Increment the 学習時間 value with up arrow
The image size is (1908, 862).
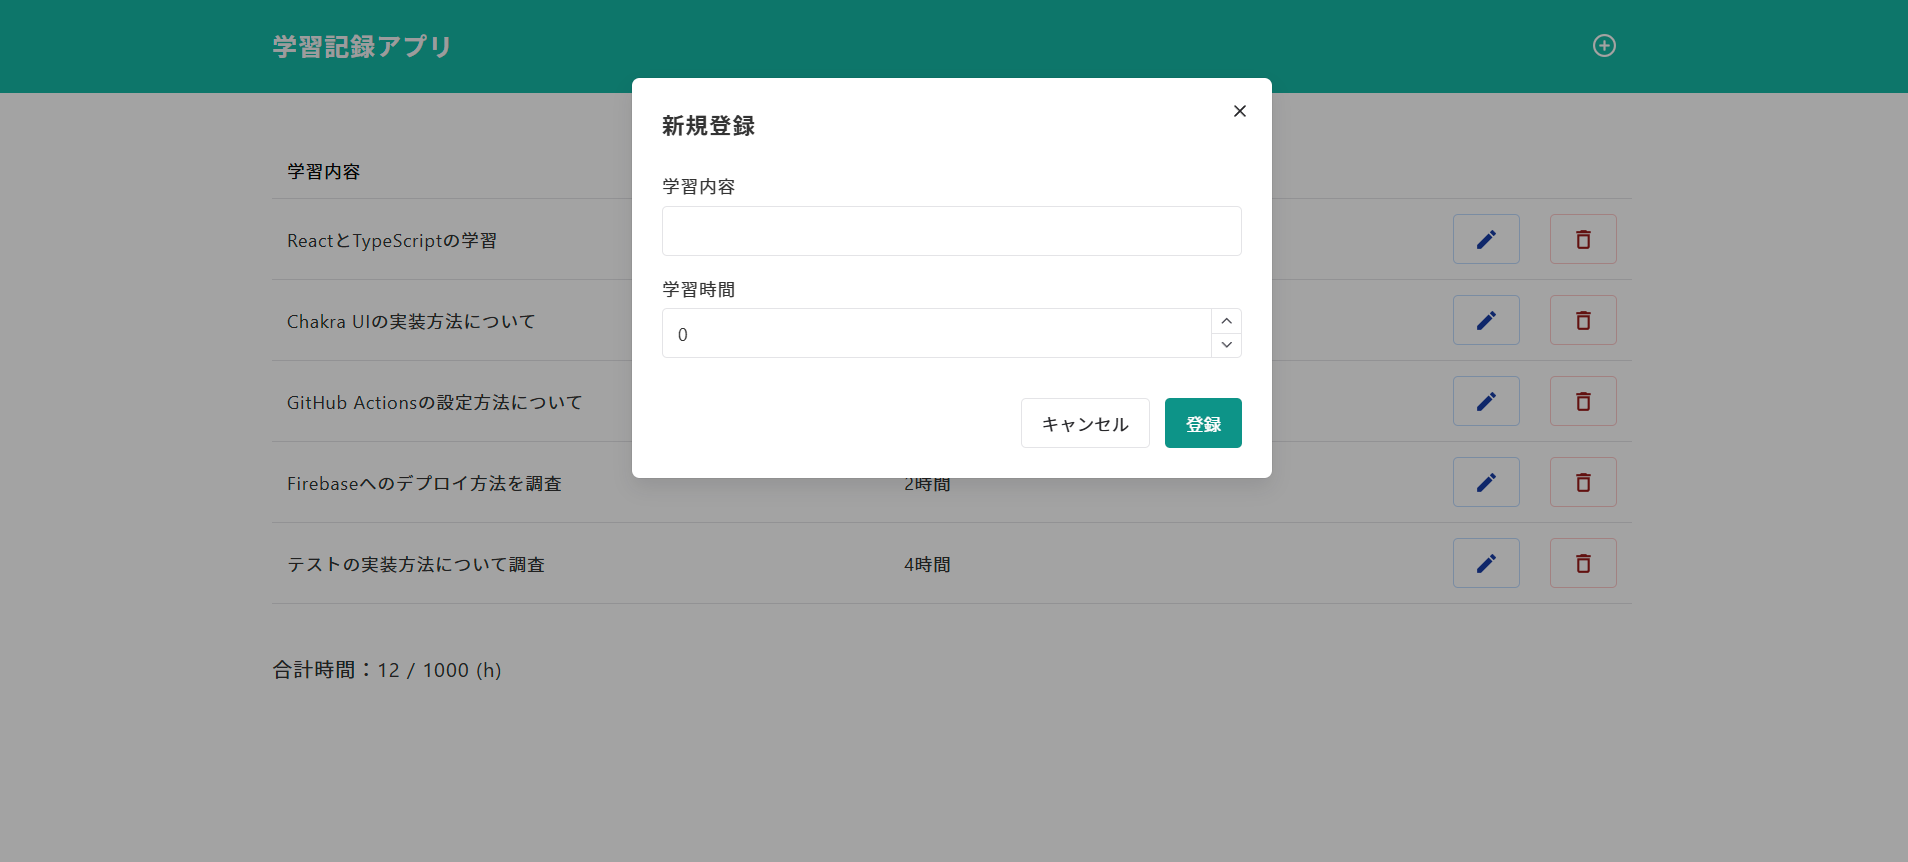1227,321
